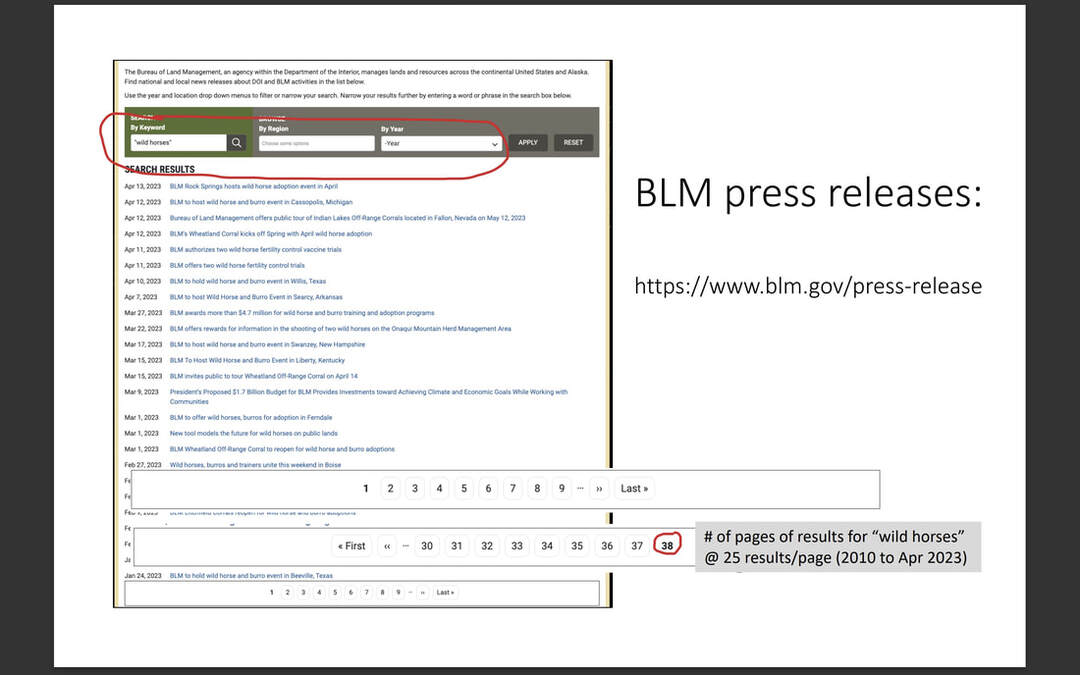This screenshot has height=675, width=1080.
Task: Select results page 34
Action: [547, 546]
